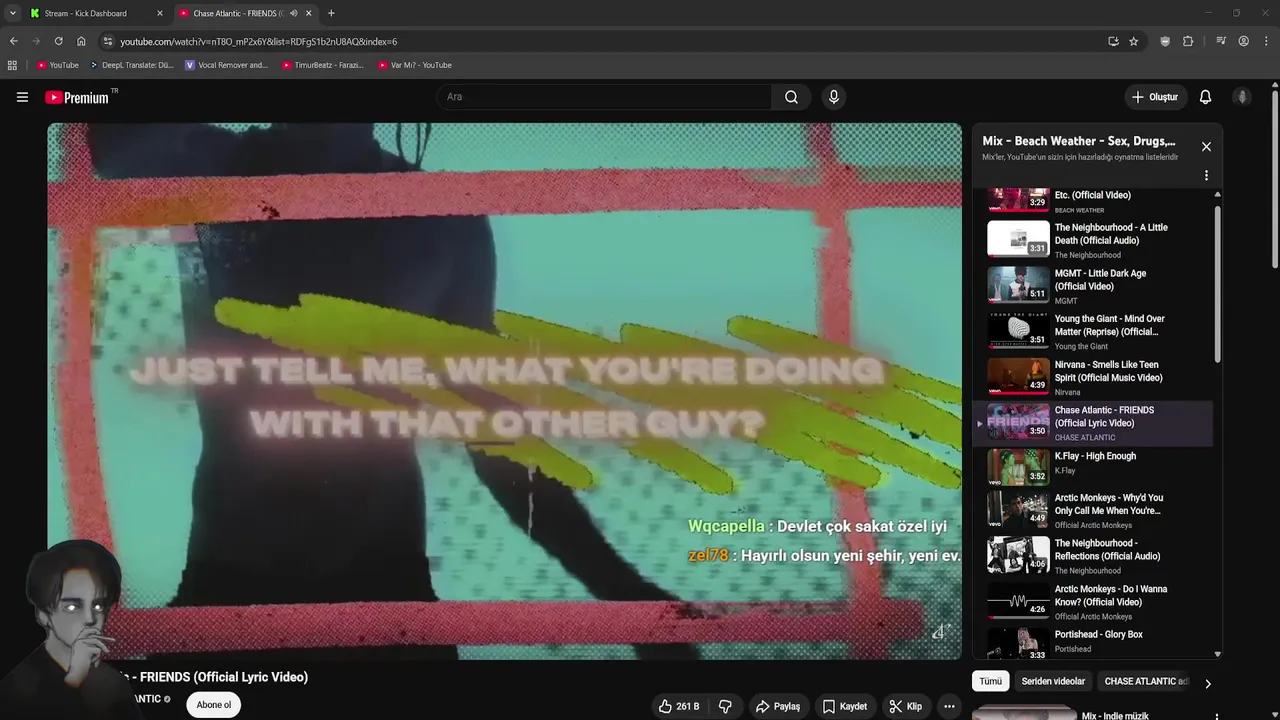Open YouTube notifications bell
The height and width of the screenshot is (720, 1280).
tap(1205, 97)
